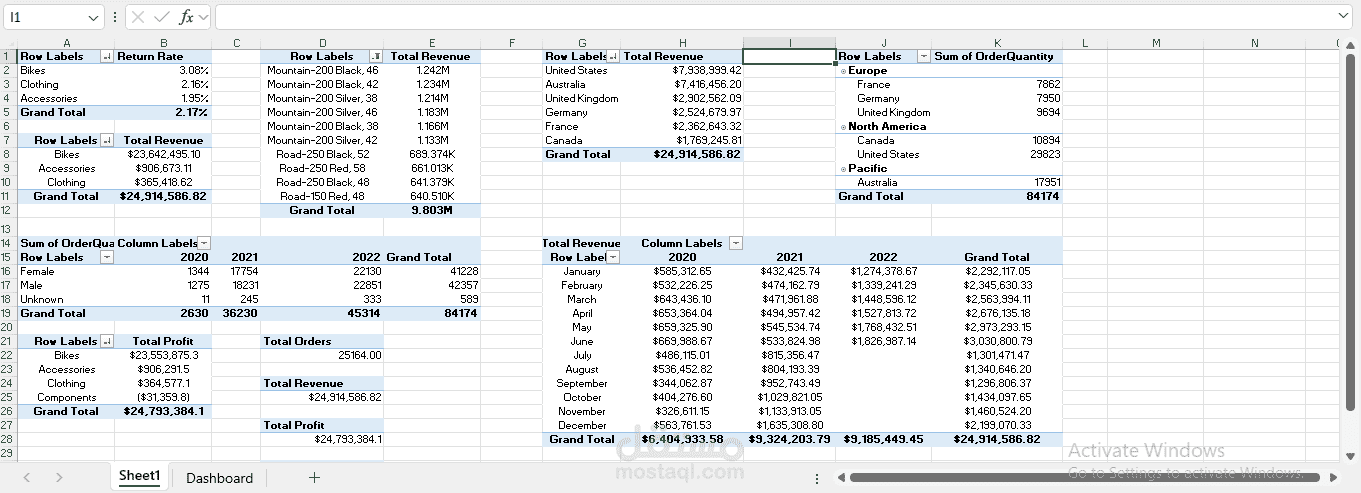Click the Name Box showing I1

pyautogui.click(x=45, y=17)
